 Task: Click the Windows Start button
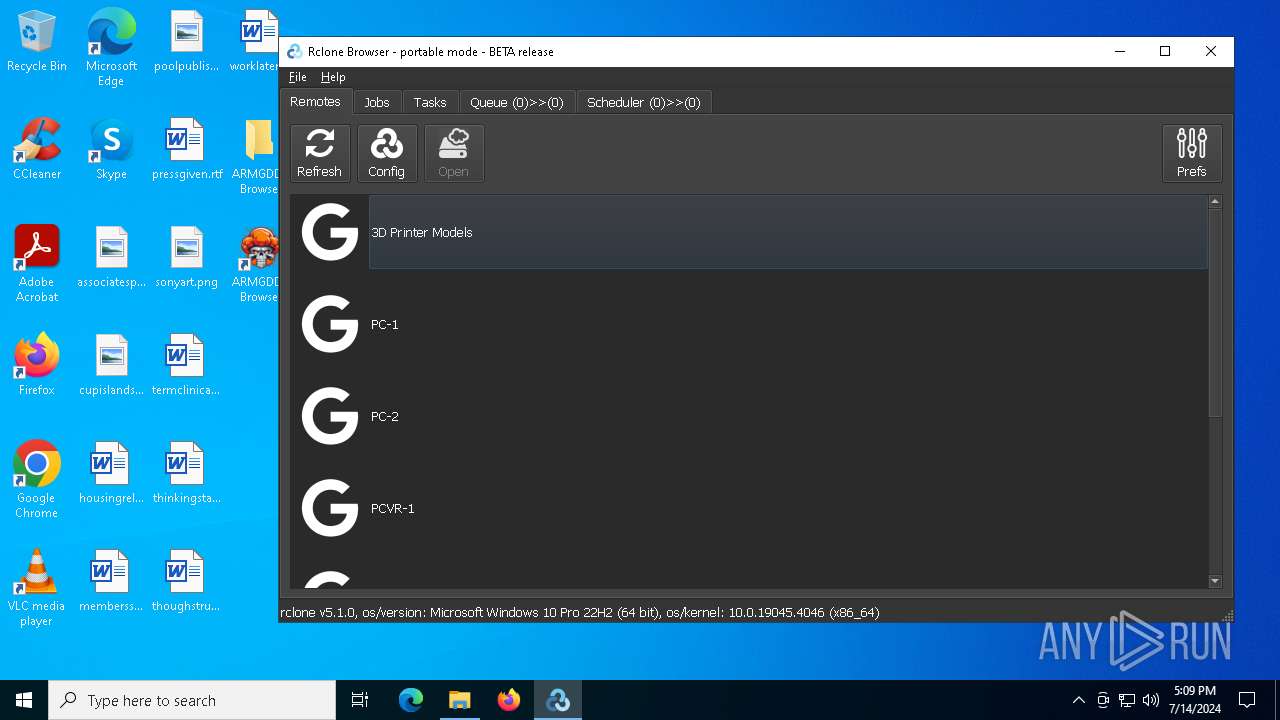click(24, 700)
